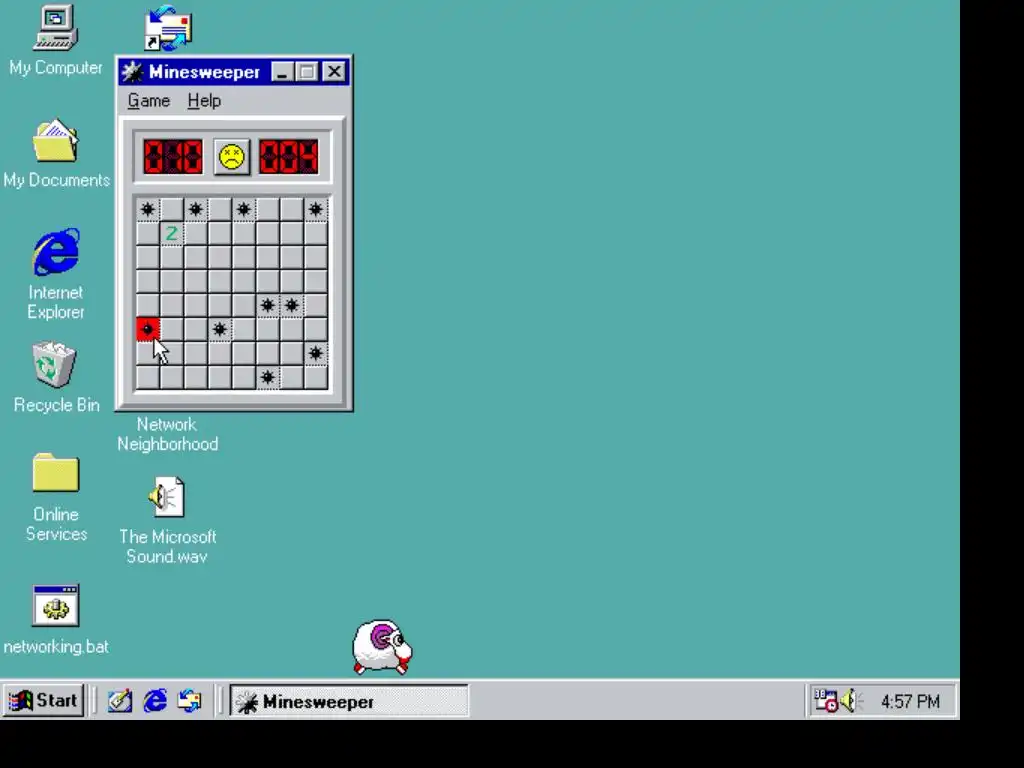This screenshot has height=768, width=1024.
Task: Click the mine in the top-right corner cell
Action: (x=316, y=209)
